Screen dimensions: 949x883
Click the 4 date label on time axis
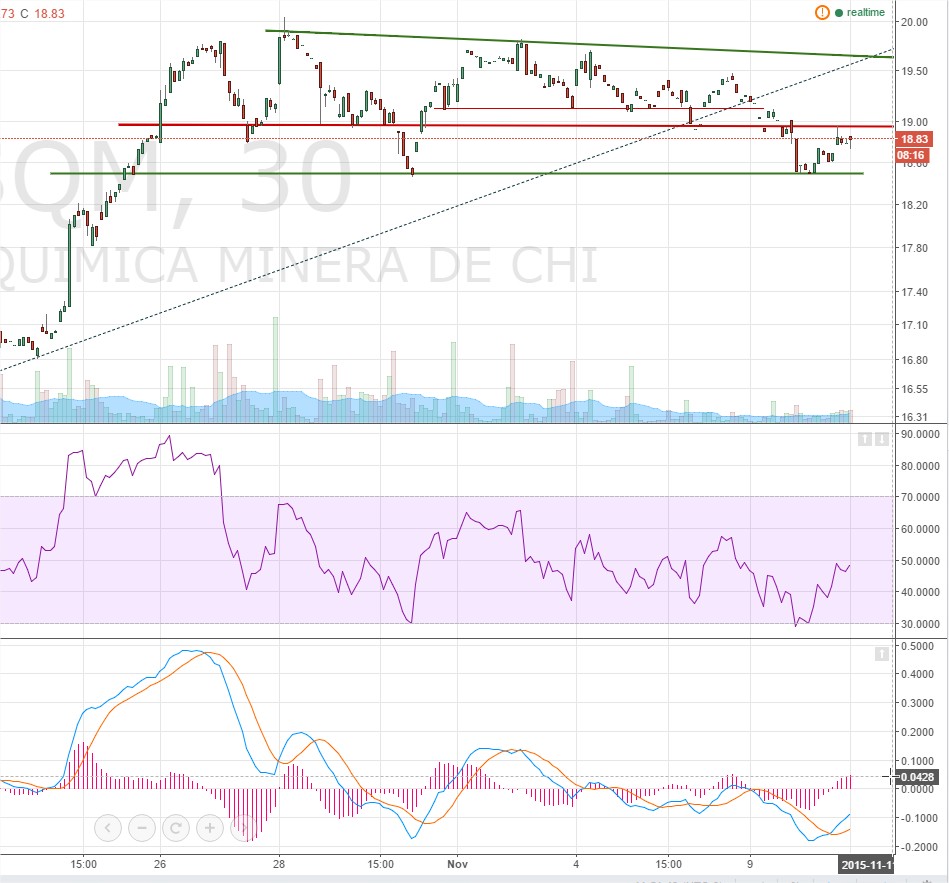pyautogui.click(x=576, y=864)
